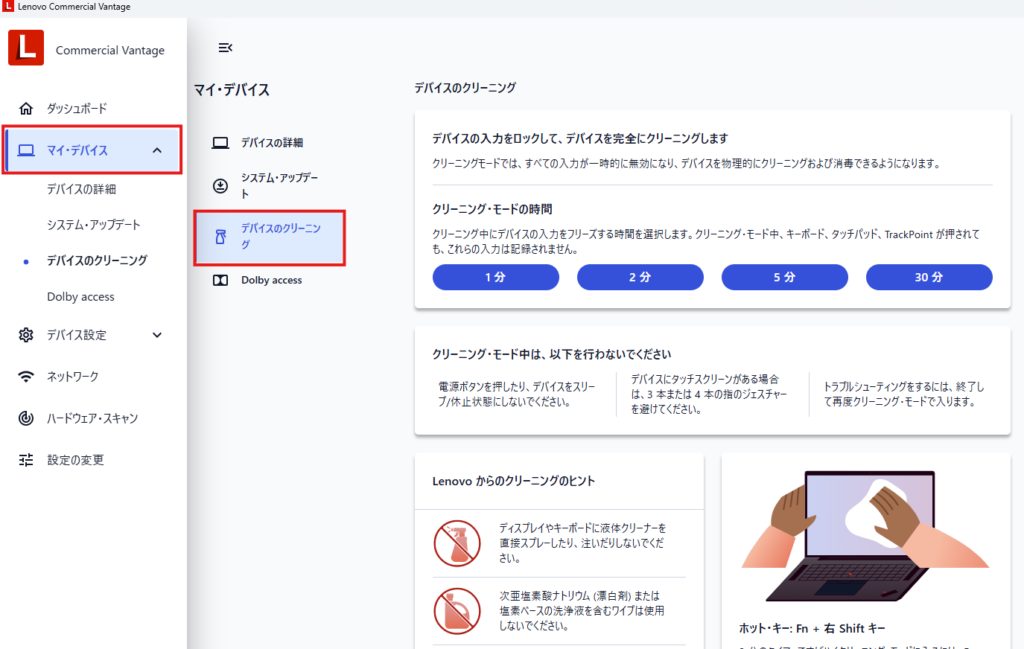Start 1分 cleaning mode

tap(495, 277)
